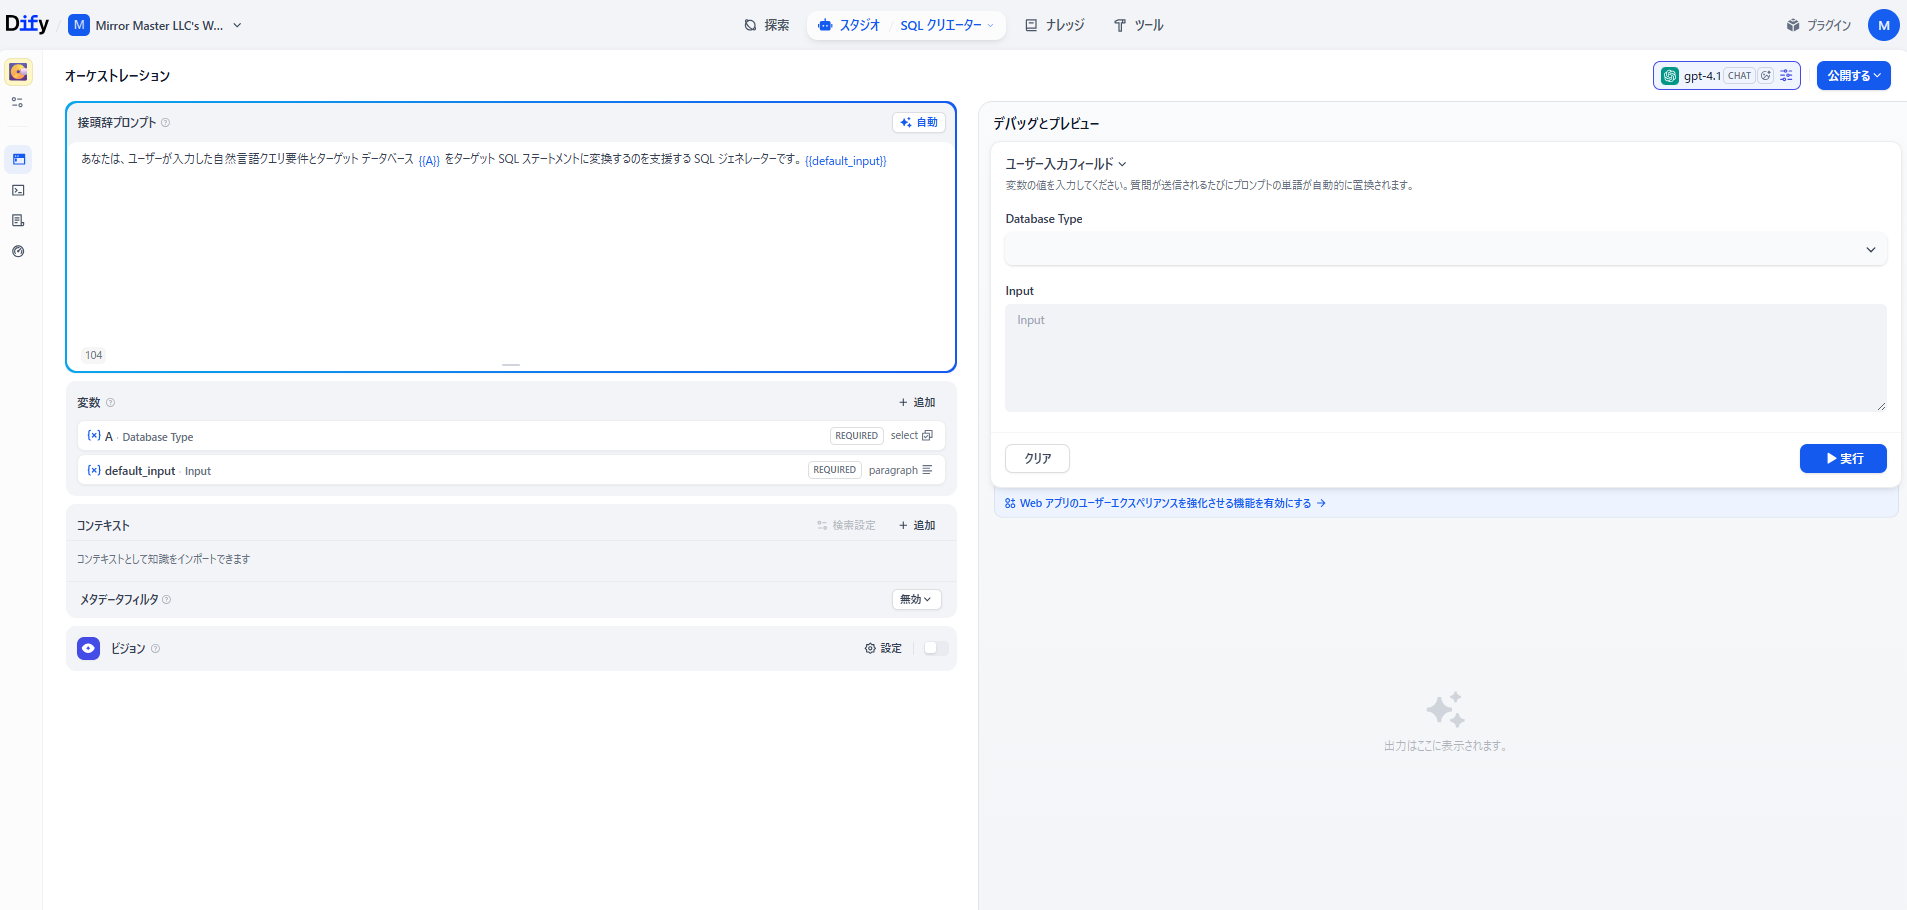
Task: Select the orchestration panel icon in sidebar
Action: coord(17,159)
